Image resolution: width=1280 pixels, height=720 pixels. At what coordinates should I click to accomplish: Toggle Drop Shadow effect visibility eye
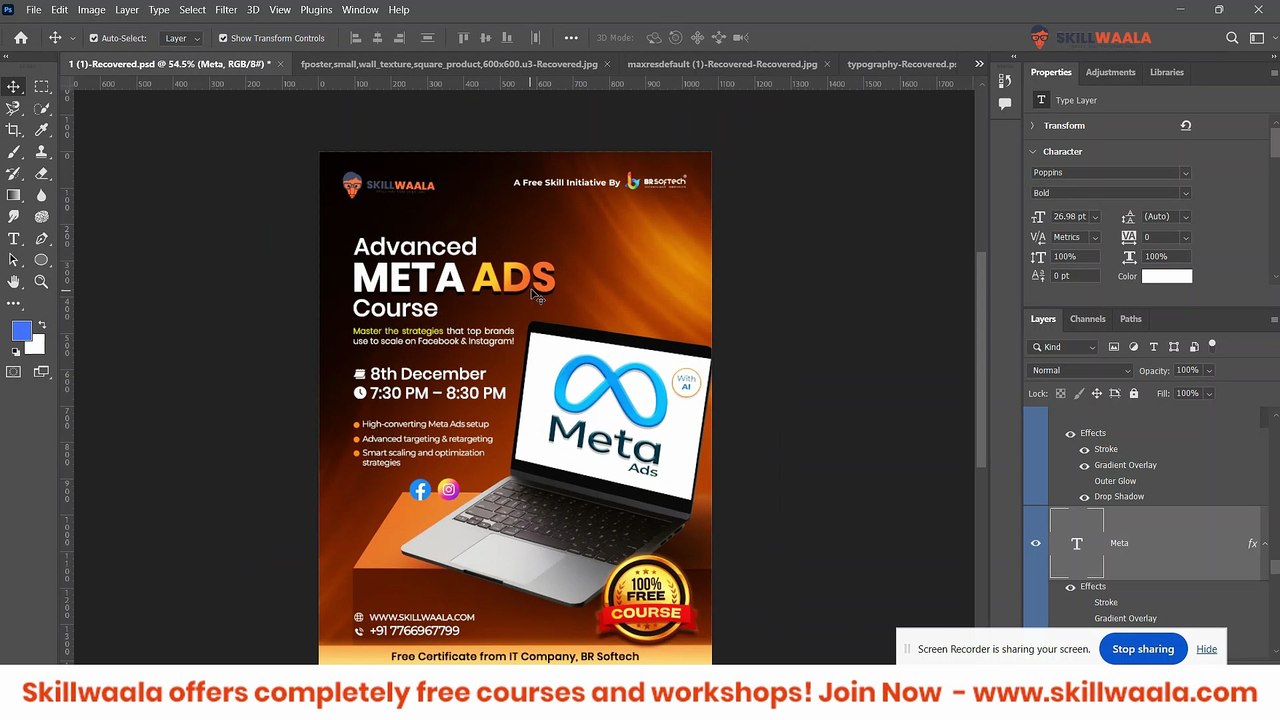[1084, 497]
